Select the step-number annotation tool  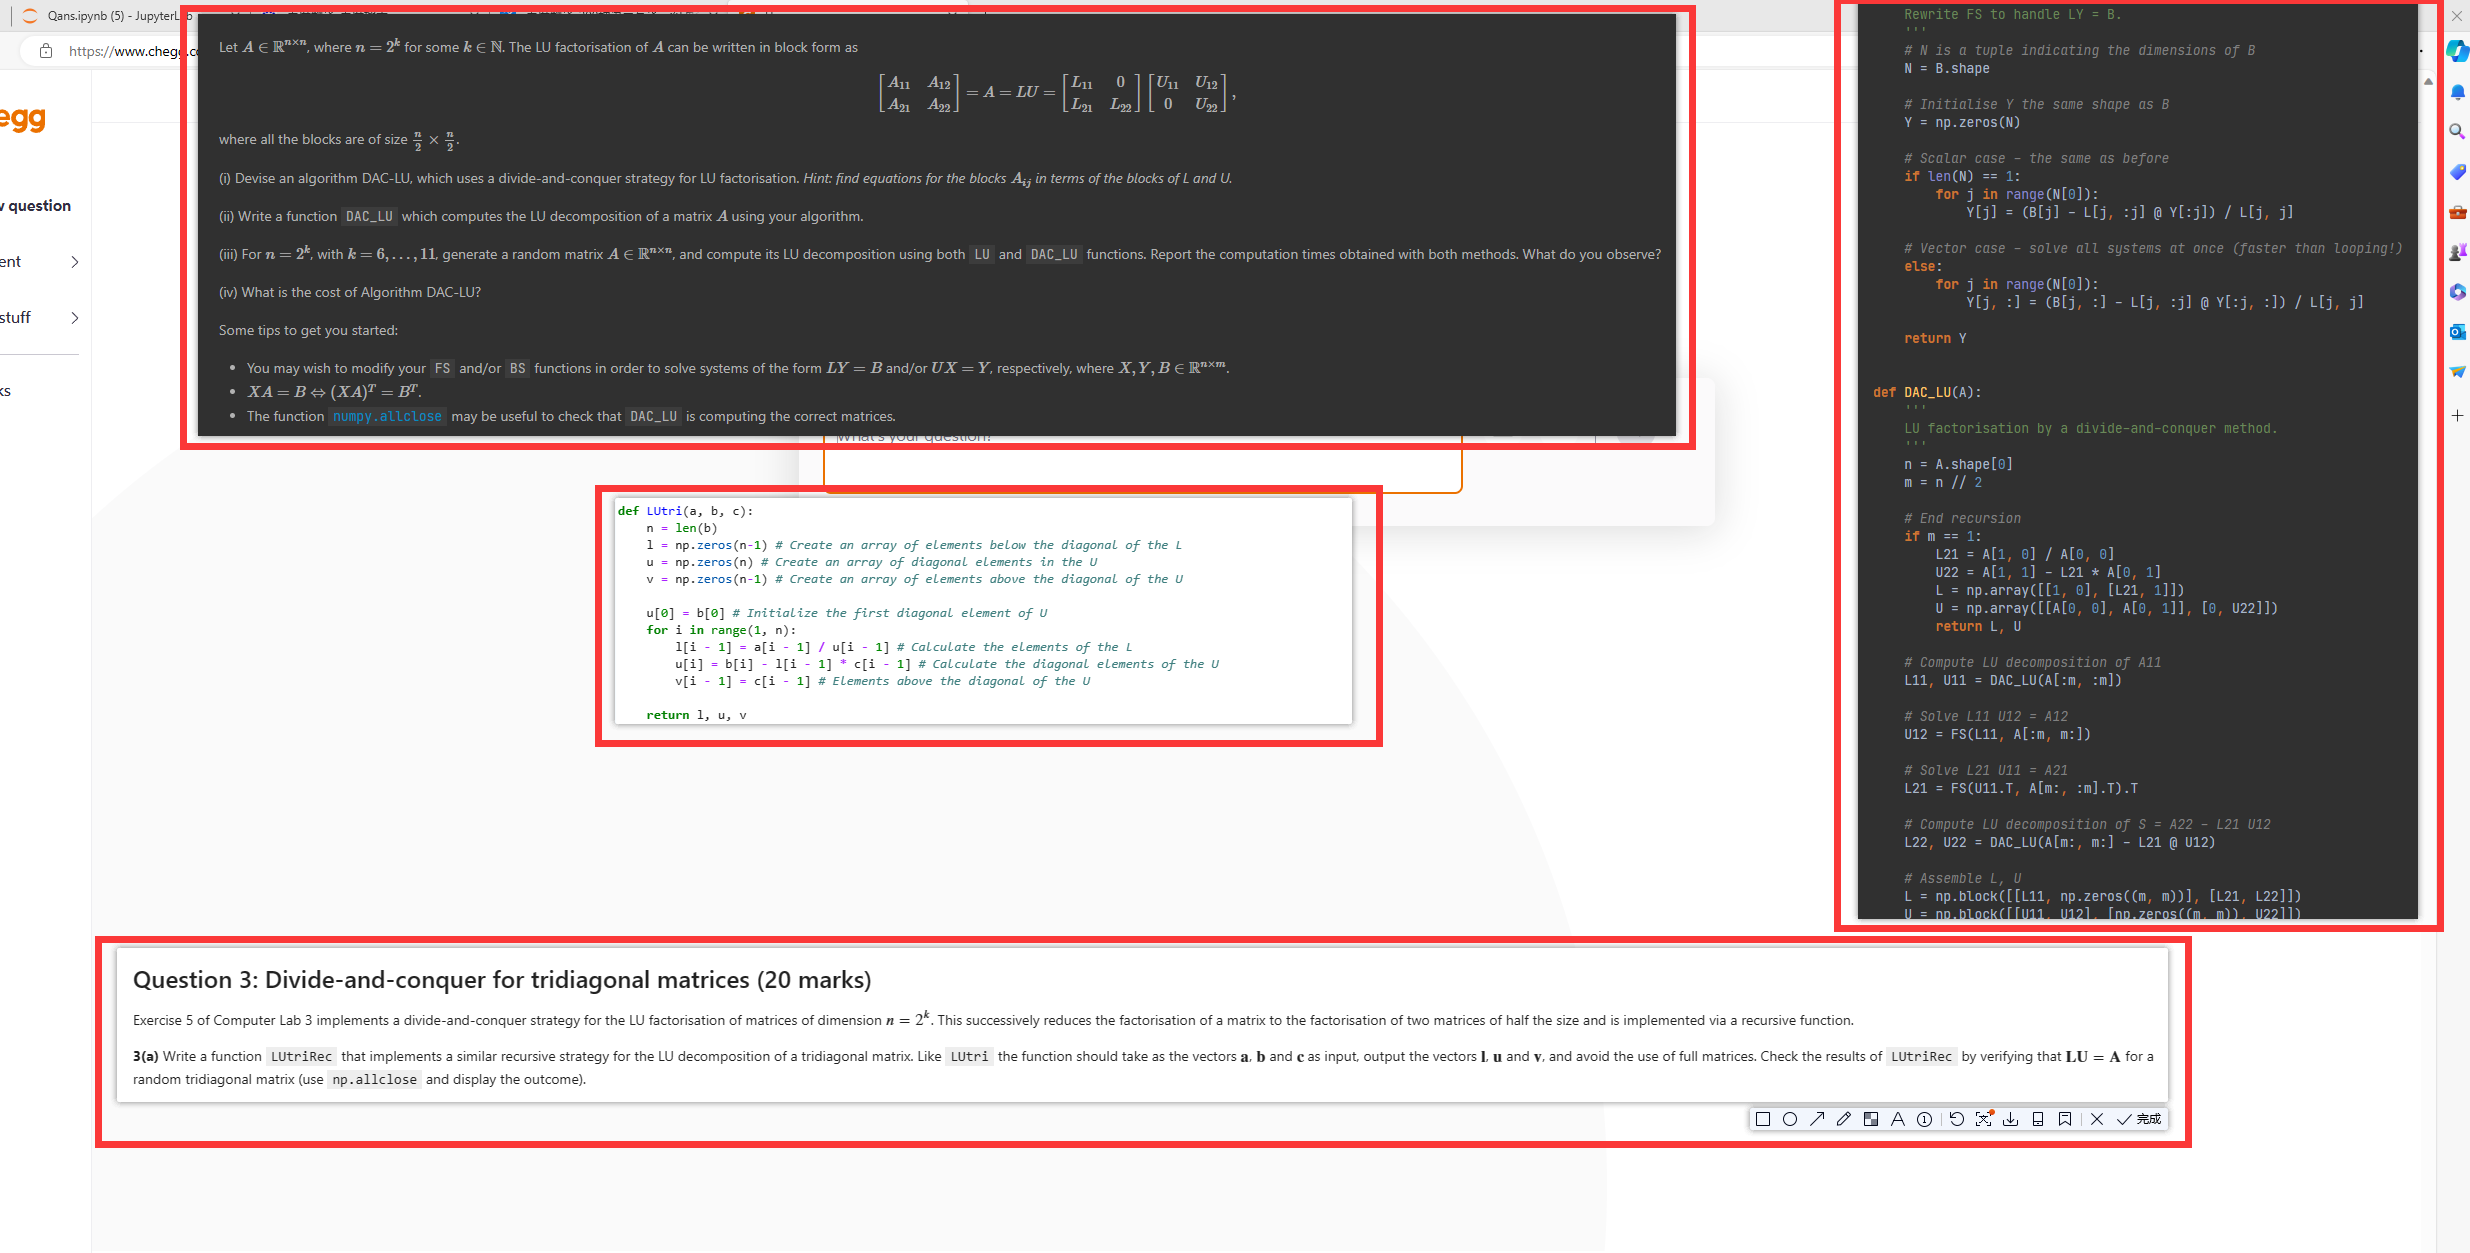point(1925,1119)
